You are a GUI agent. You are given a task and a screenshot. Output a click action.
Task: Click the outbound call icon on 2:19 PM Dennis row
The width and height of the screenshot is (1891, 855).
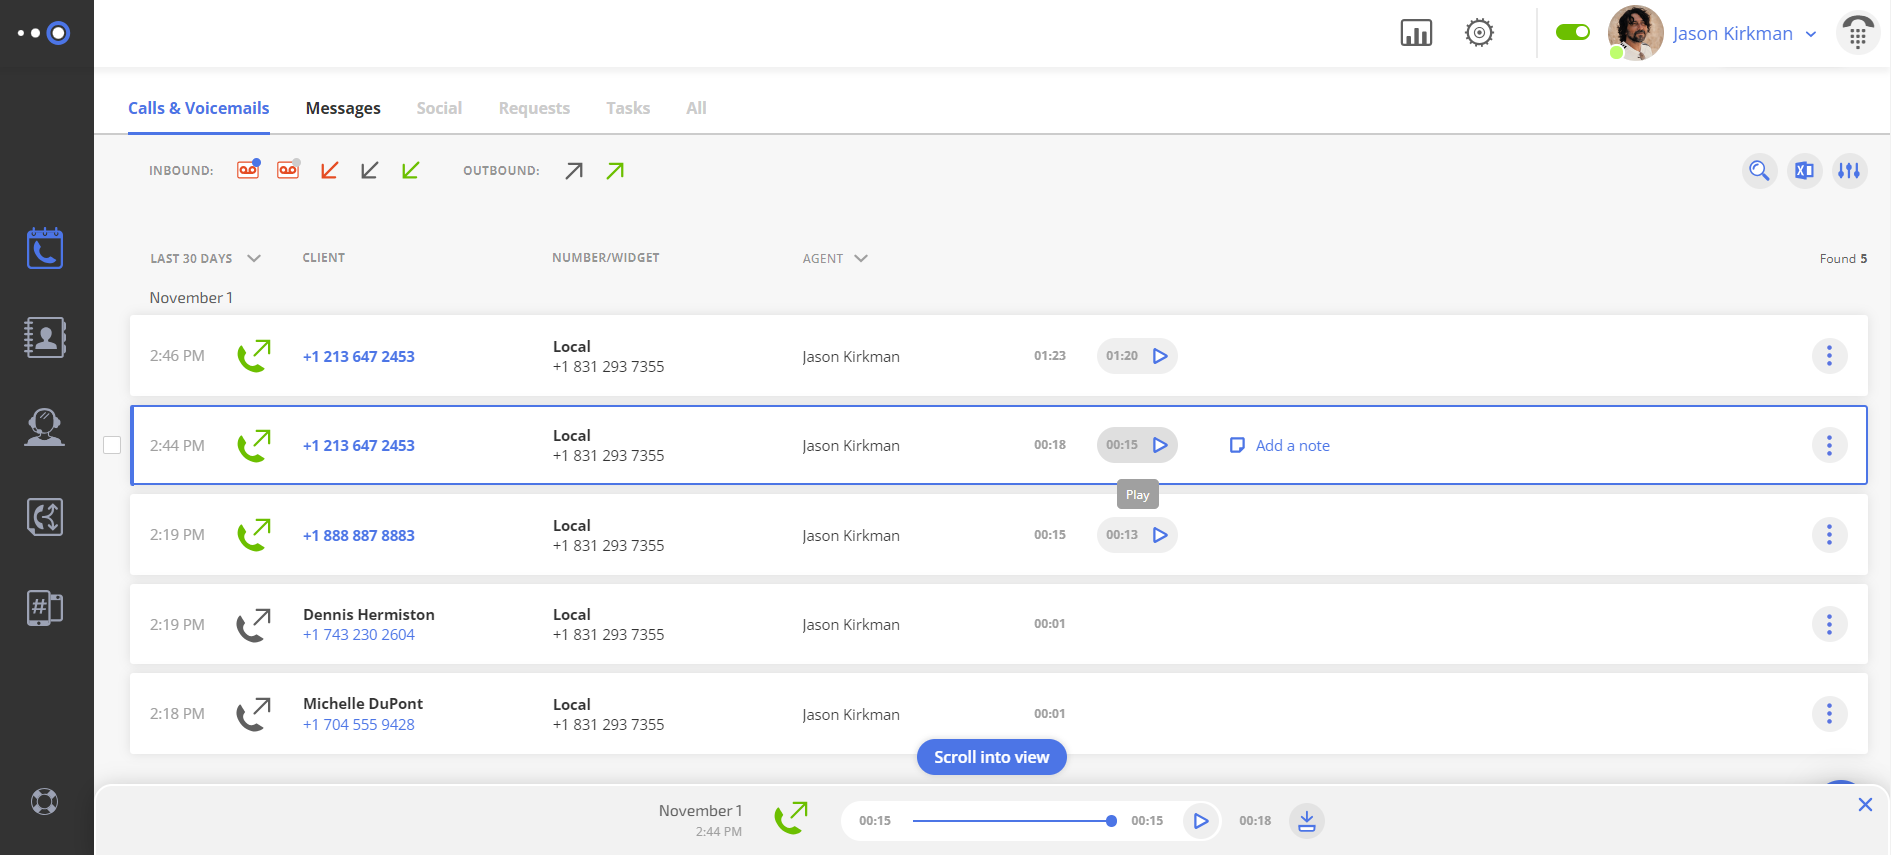254,625
